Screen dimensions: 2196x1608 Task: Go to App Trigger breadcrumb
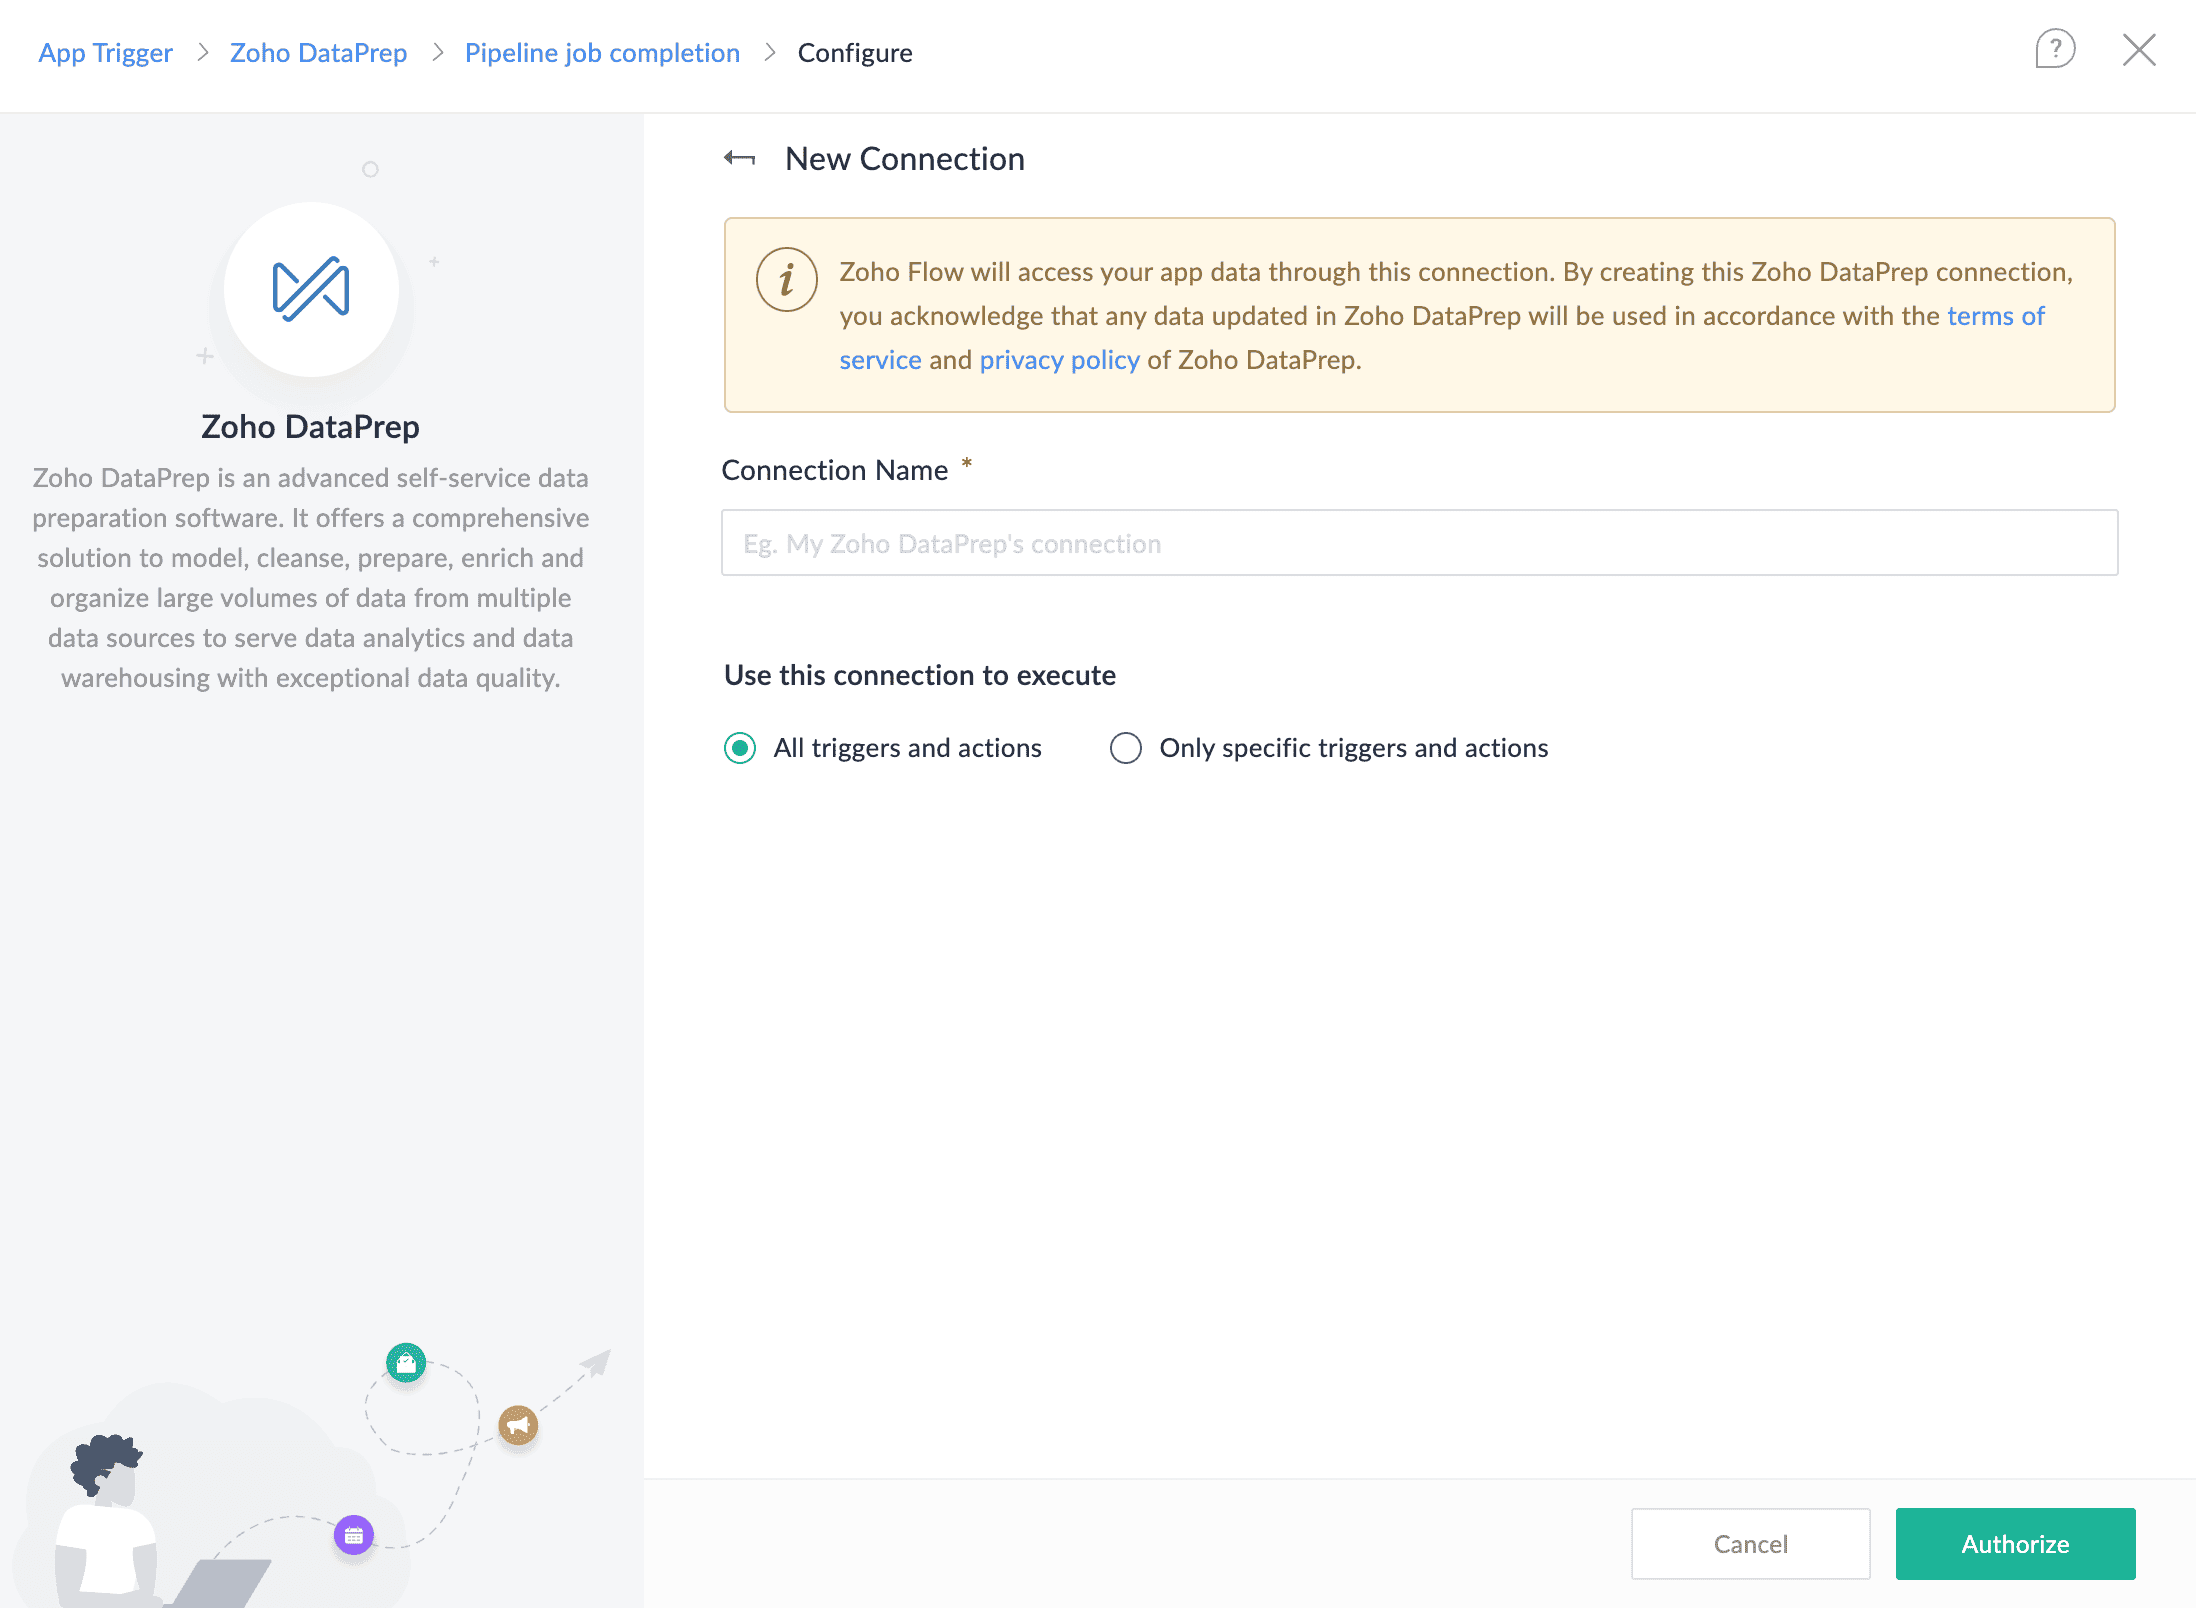[105, 53]
